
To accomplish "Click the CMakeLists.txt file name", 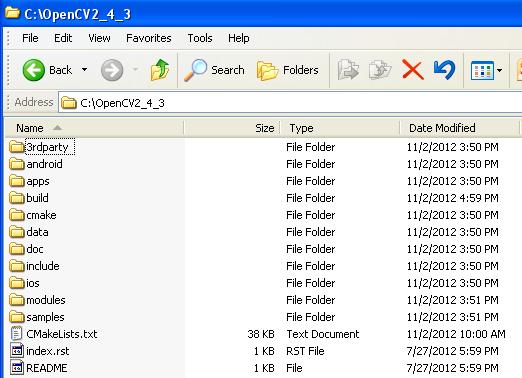I will tap(62, 334).
